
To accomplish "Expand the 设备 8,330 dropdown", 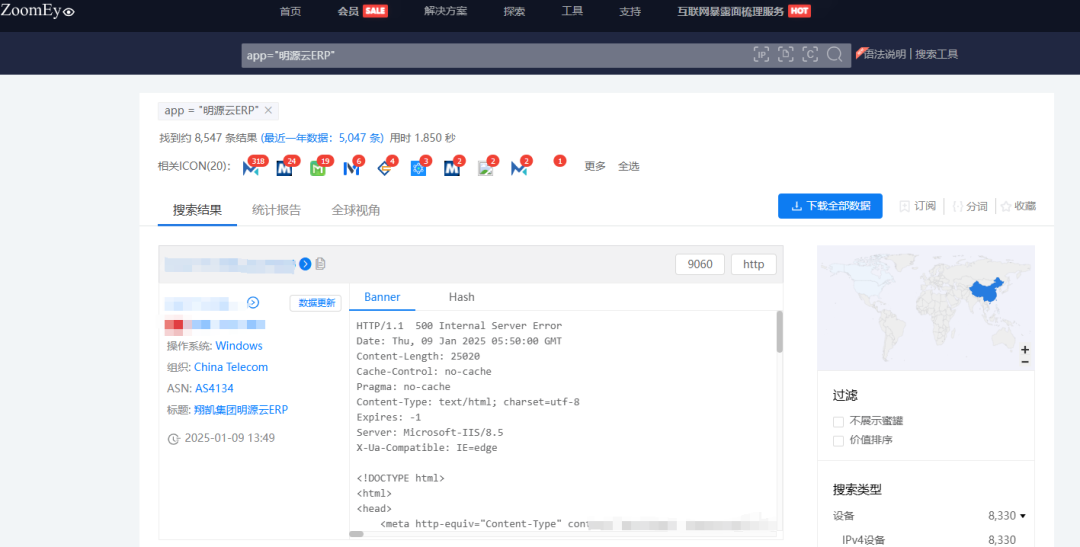I will [1023, 516].
